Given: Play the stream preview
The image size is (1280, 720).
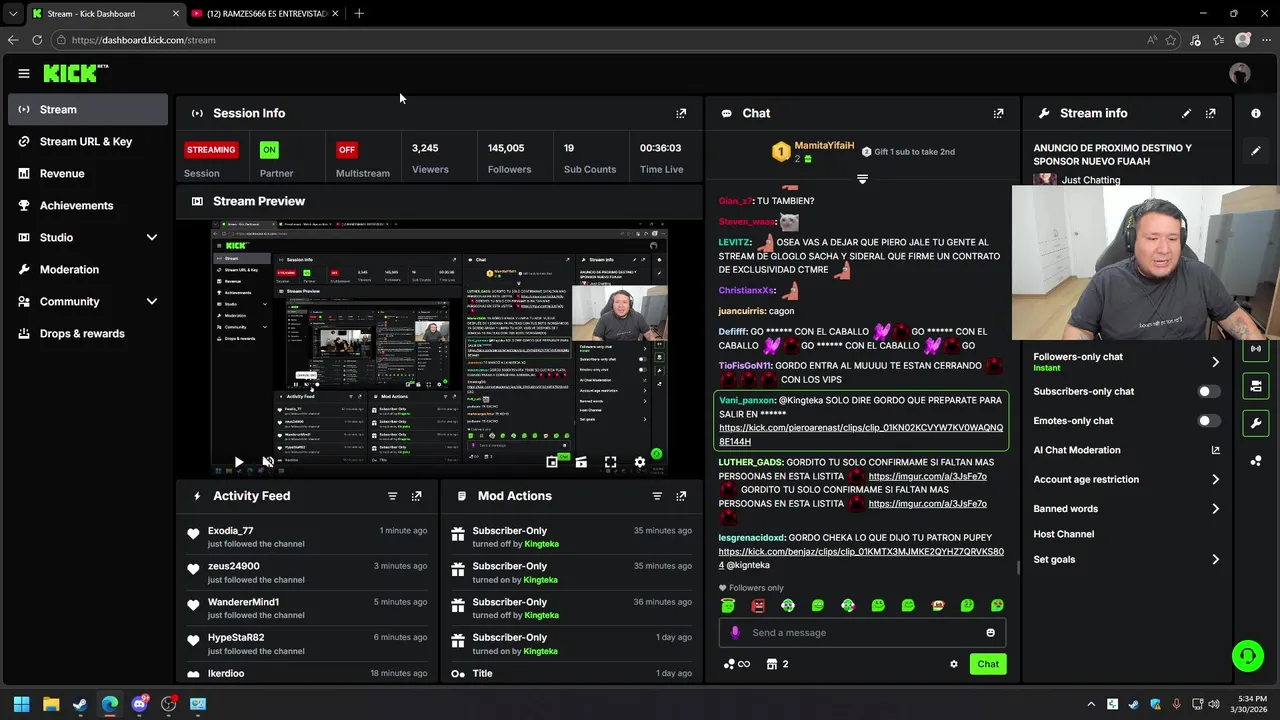Looking at the screenshot, I should (238, 462).
